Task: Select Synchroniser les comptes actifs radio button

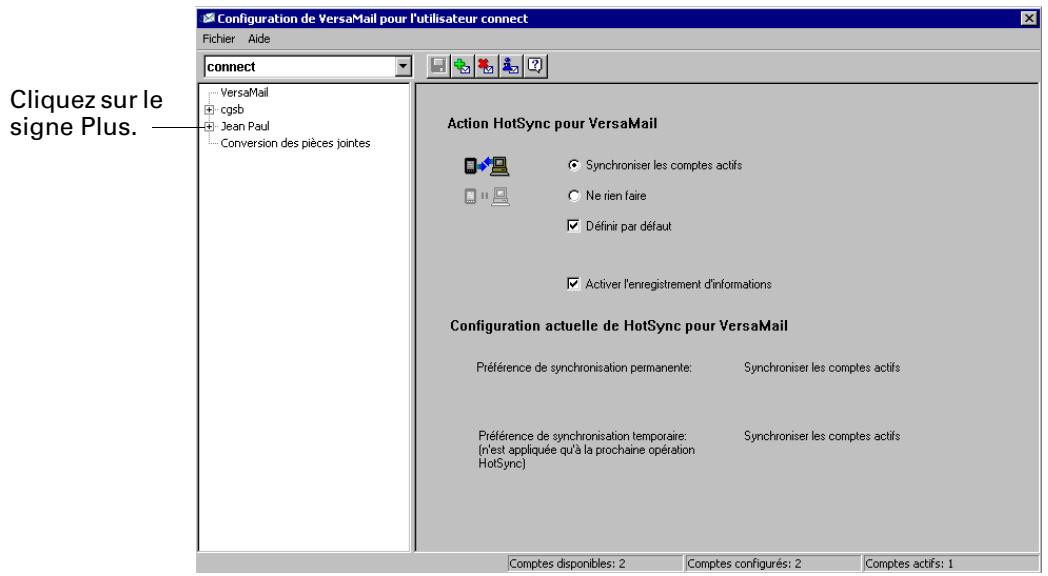Action: [x=573, y=165]
